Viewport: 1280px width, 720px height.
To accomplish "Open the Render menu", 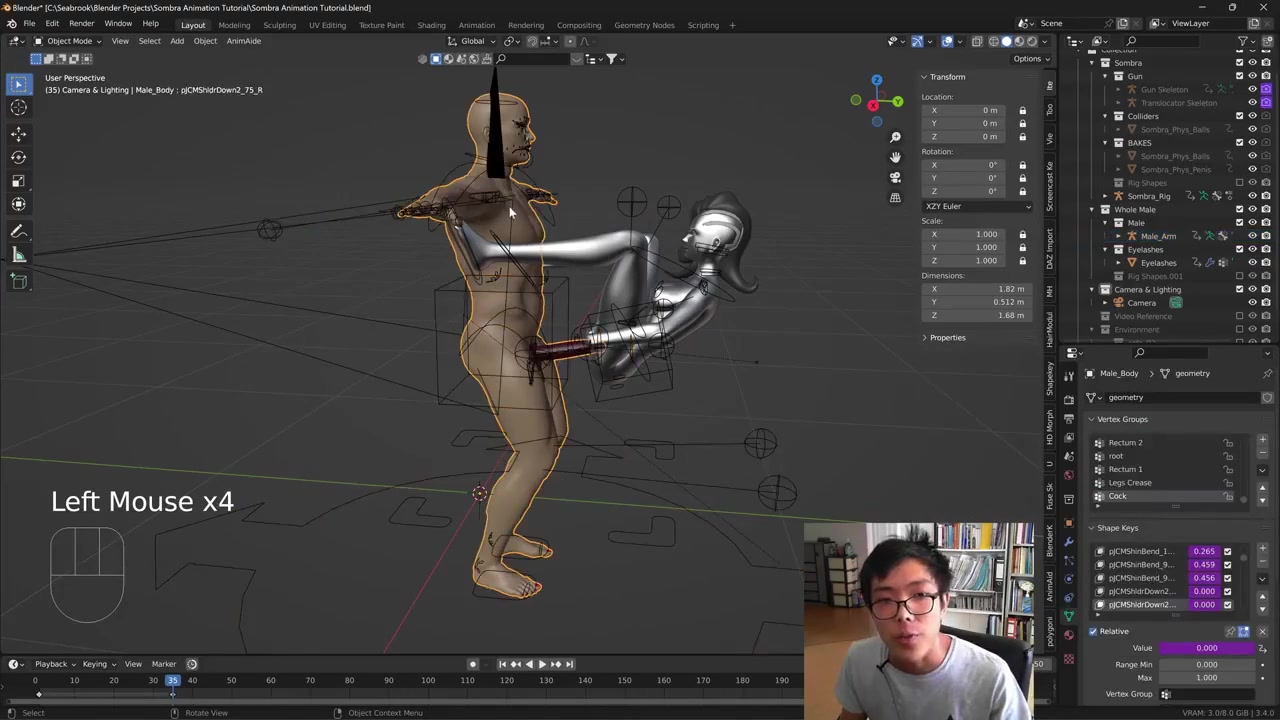I will coord(81,24).
